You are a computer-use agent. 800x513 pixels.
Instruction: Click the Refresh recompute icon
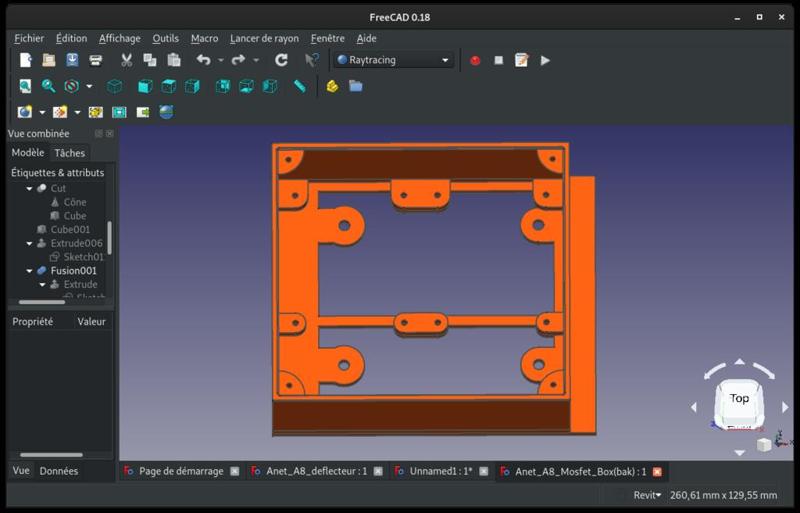281,60
